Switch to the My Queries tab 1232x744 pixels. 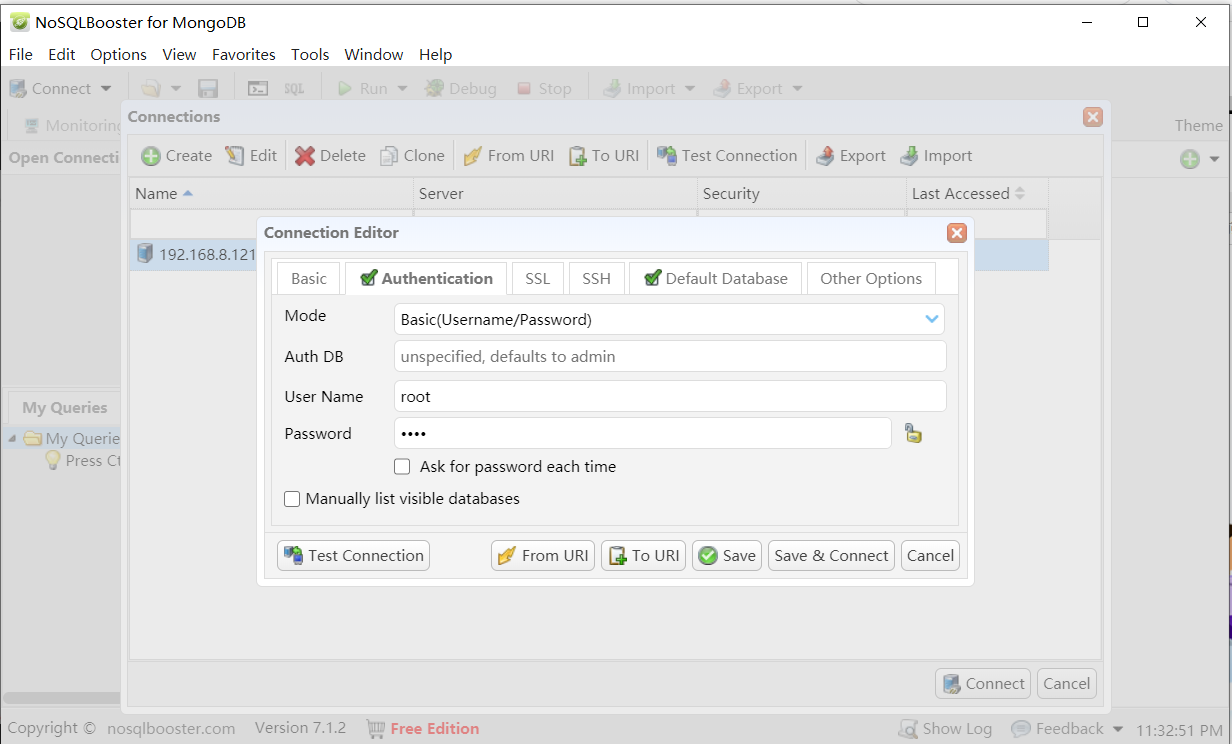click(65, 408)
